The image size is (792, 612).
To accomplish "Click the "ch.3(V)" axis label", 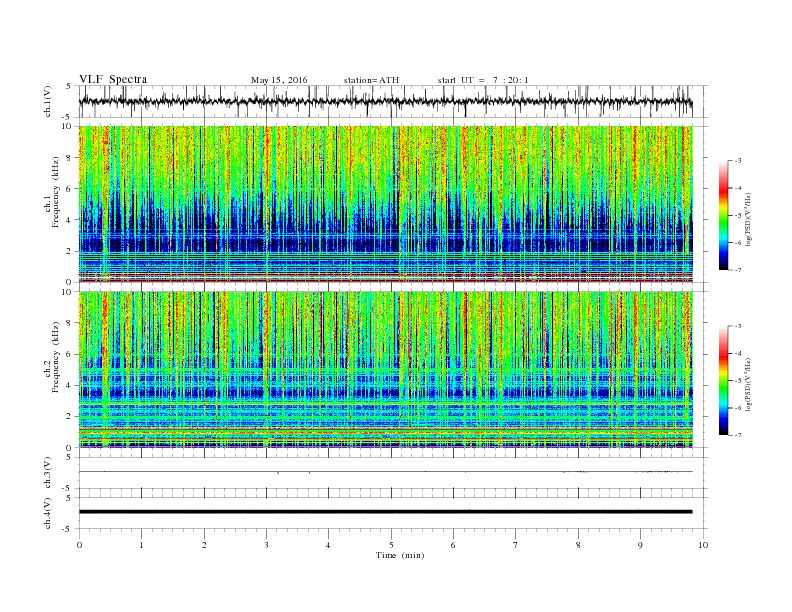I will [47, 473].
